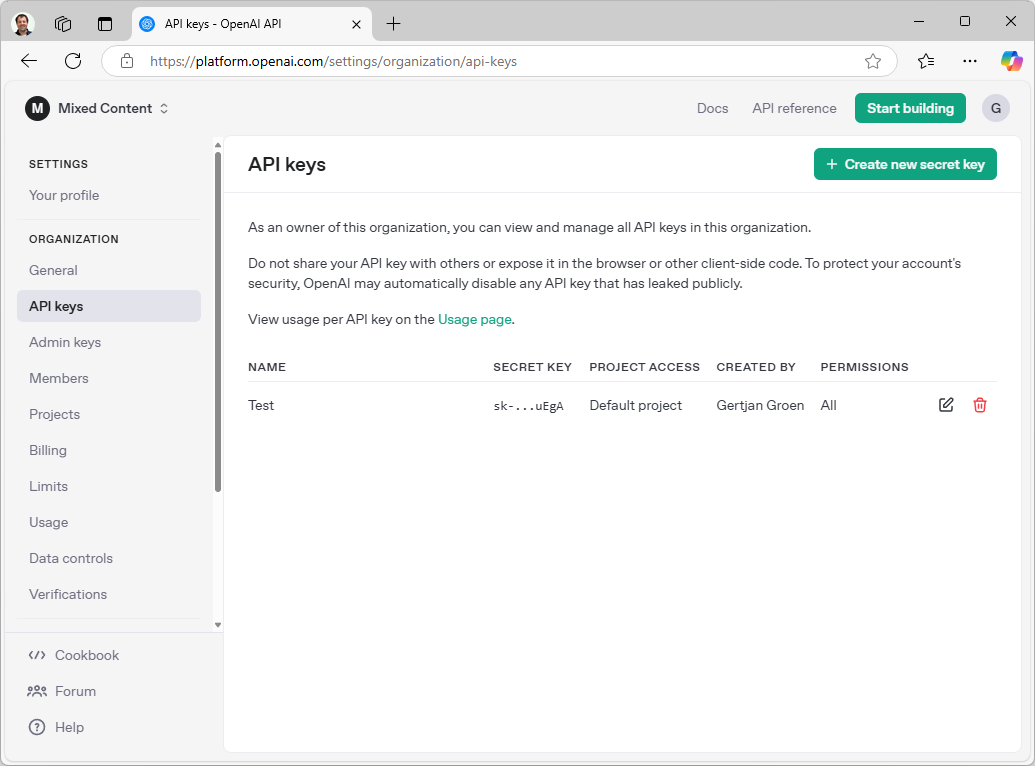
Task: Open the Help link
Action: click(56, 727)
